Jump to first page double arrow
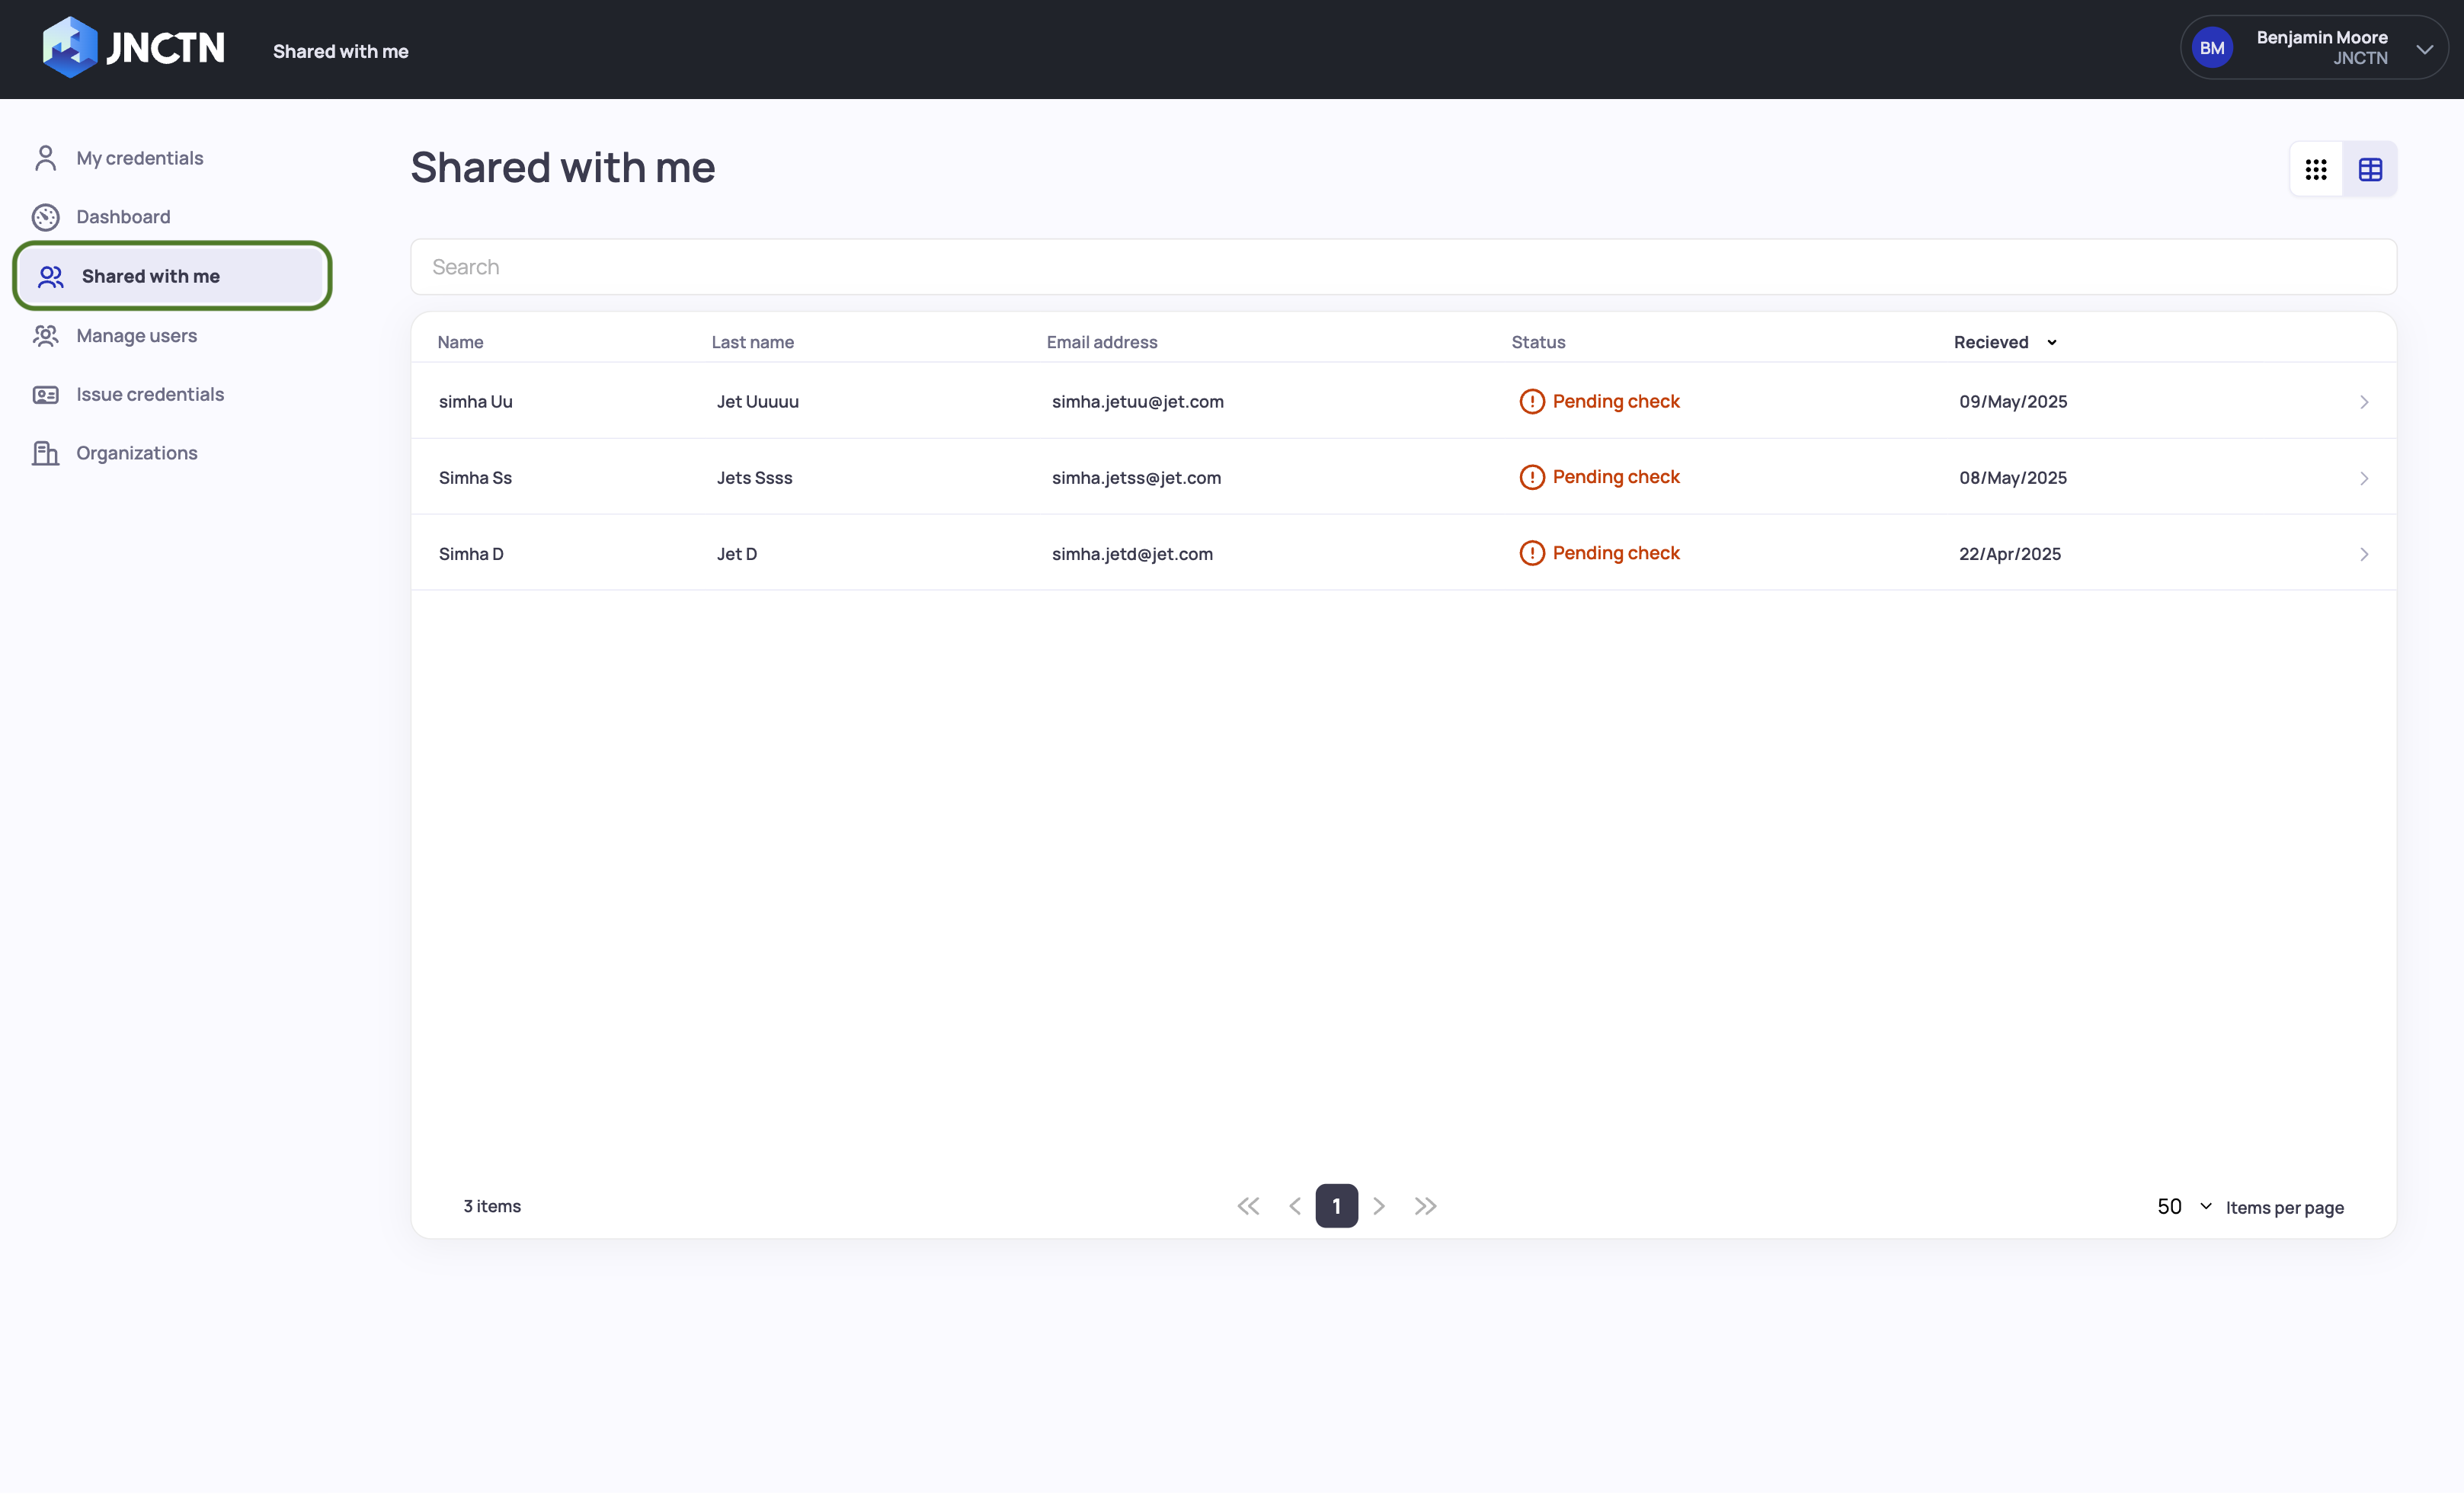The width and height of the screenshot is (2464, 1501). (1248, 1207)
